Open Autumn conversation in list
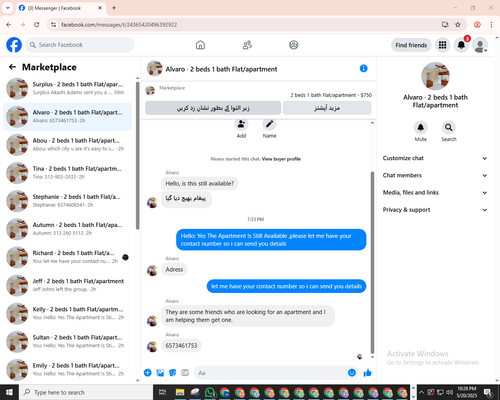 pos(68,229)
